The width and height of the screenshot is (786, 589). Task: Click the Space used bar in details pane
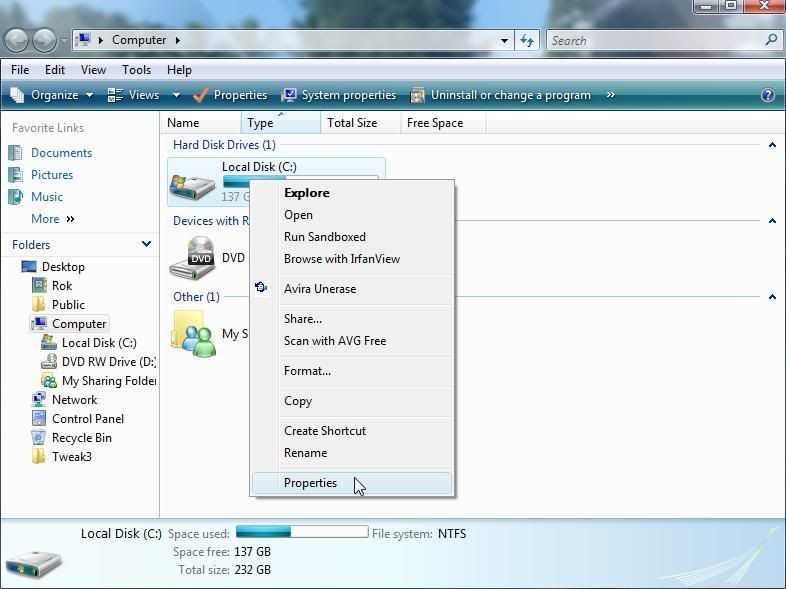pos(302,532)
